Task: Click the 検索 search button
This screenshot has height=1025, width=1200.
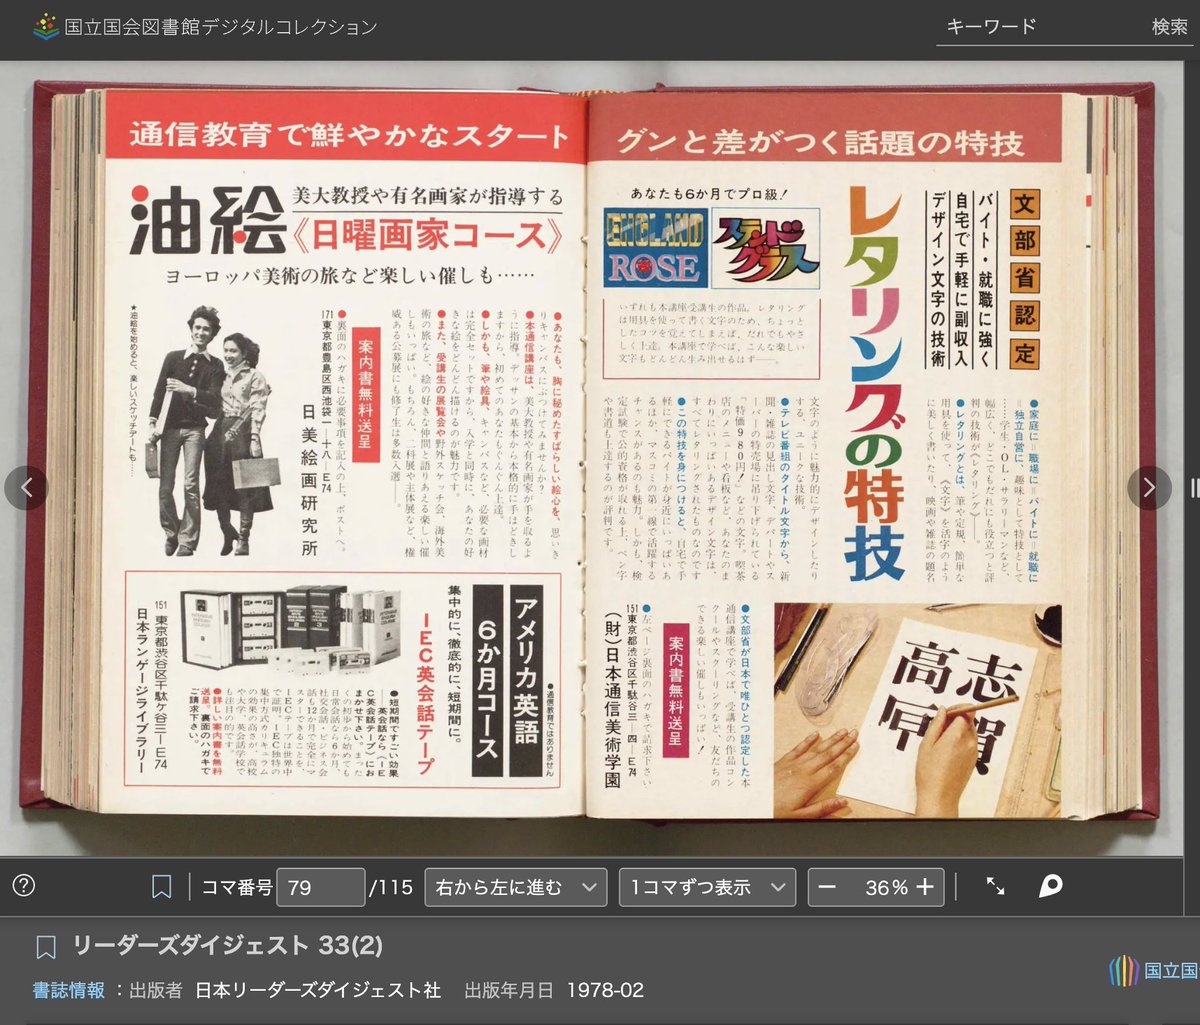Action: [x=1169, y=27]
